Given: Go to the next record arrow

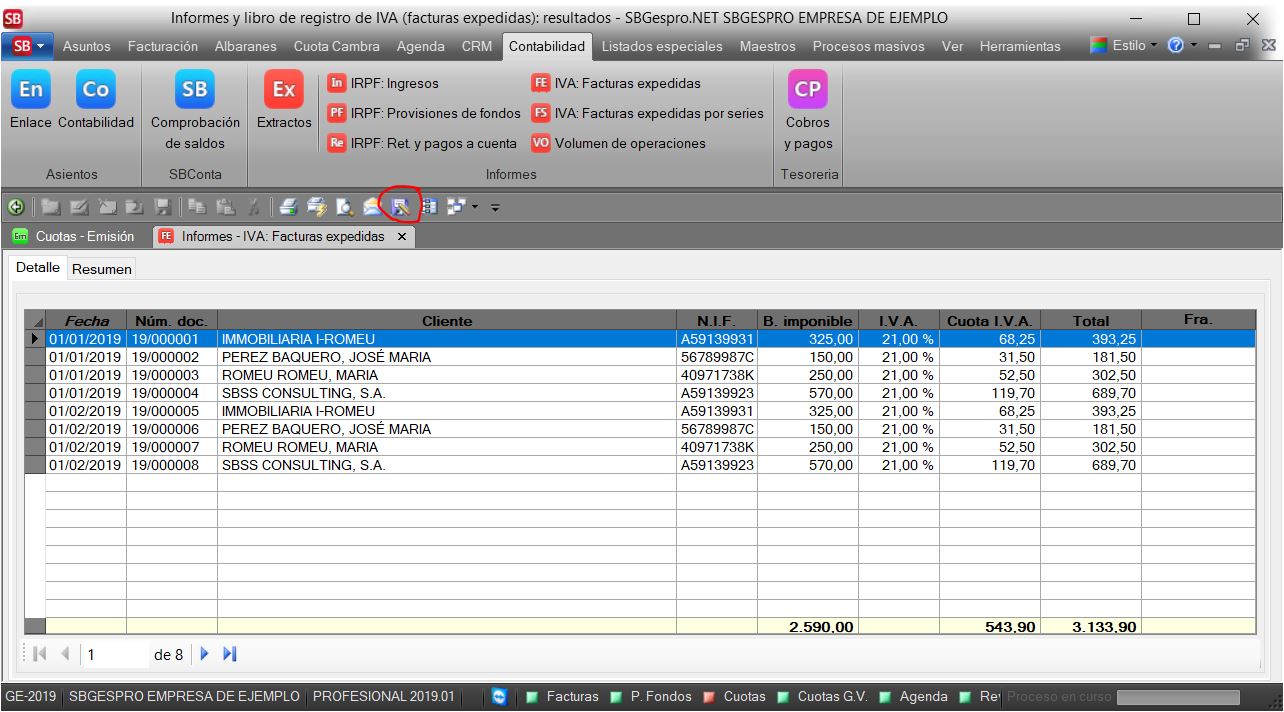Looking at the screenshot, I should (x=205, y=655).
